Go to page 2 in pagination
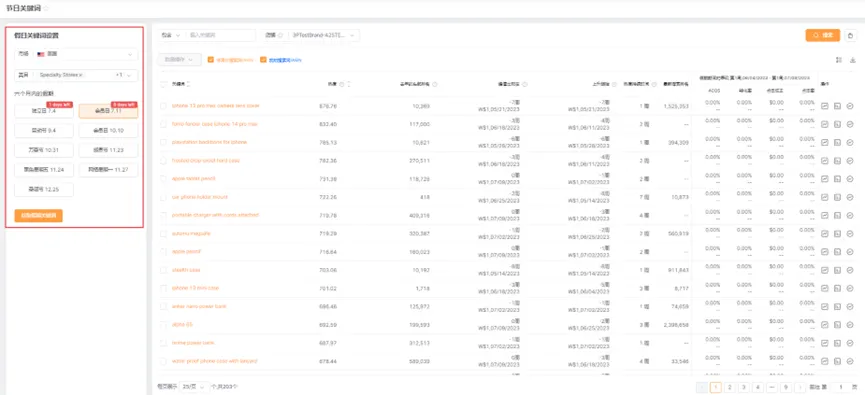 pos(729,387)
